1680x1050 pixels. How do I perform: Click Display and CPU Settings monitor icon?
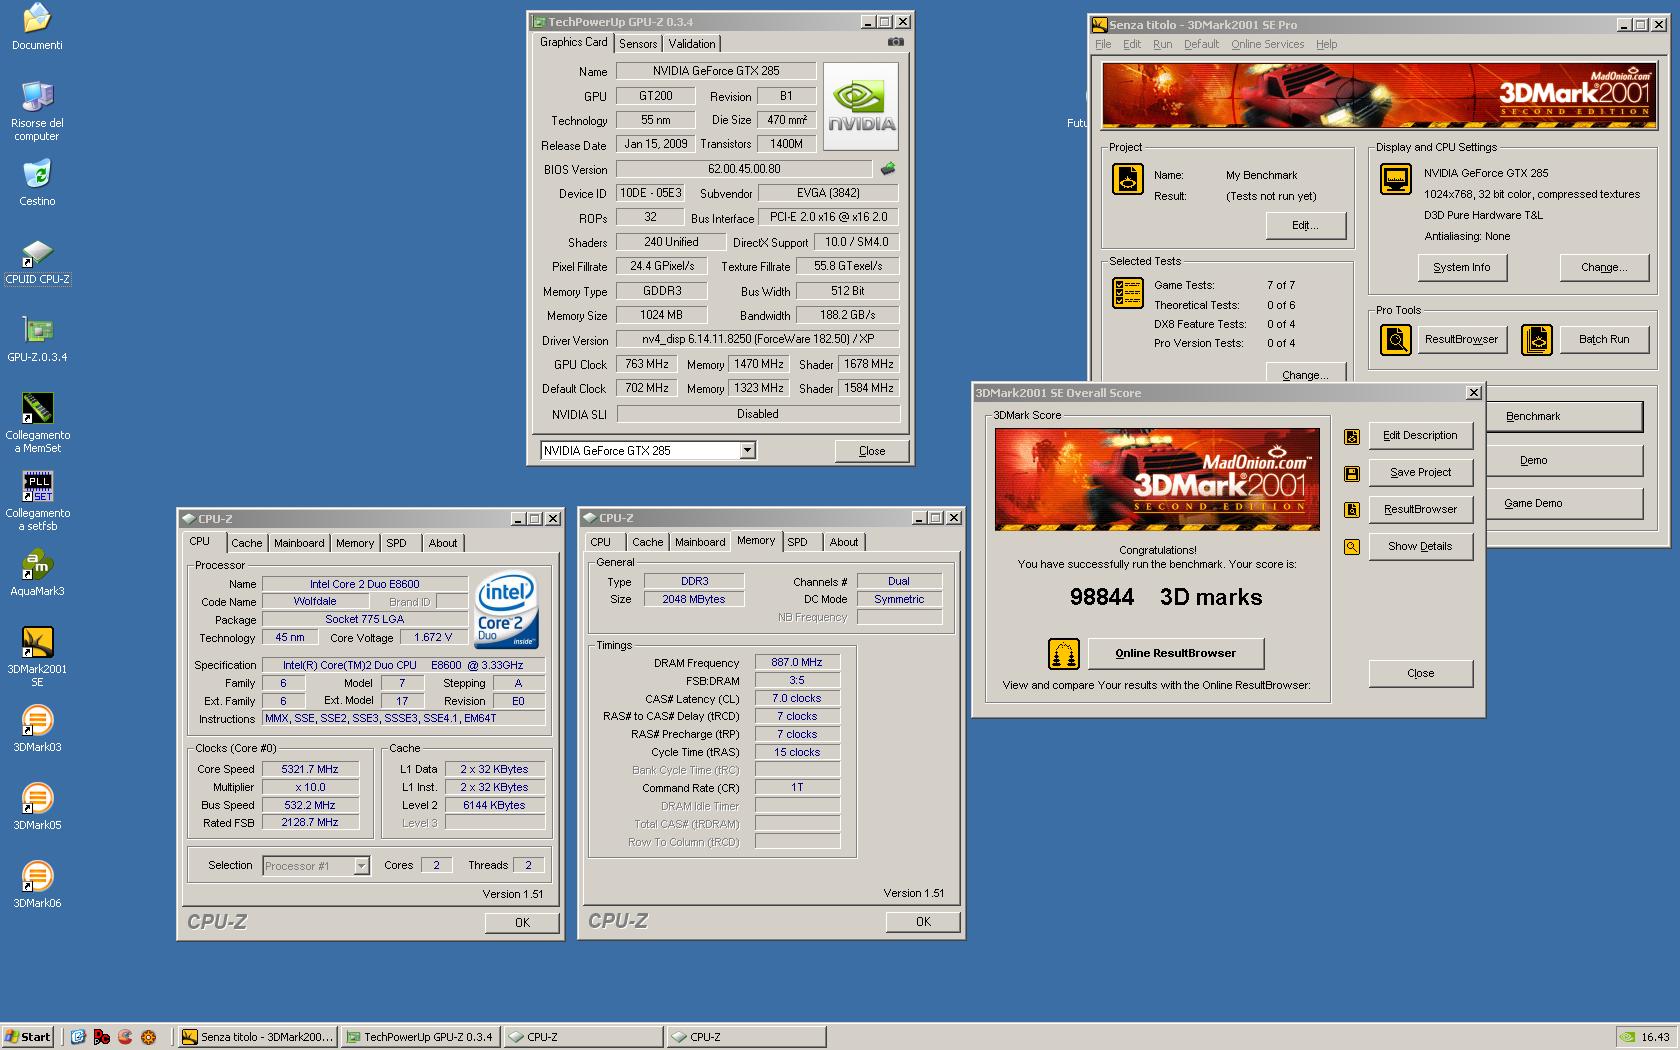pyautogui.click(x=1395, y=179)
